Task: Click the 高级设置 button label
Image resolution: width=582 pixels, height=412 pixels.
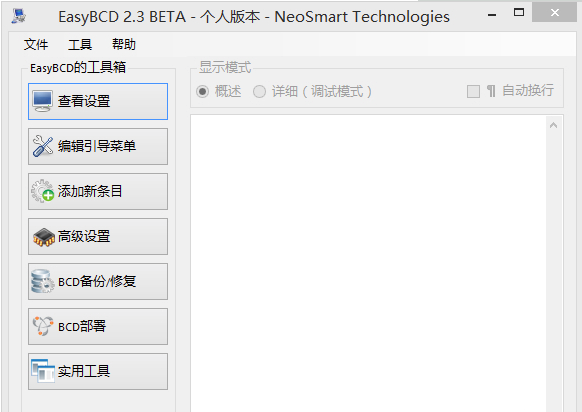Action: 84,236
